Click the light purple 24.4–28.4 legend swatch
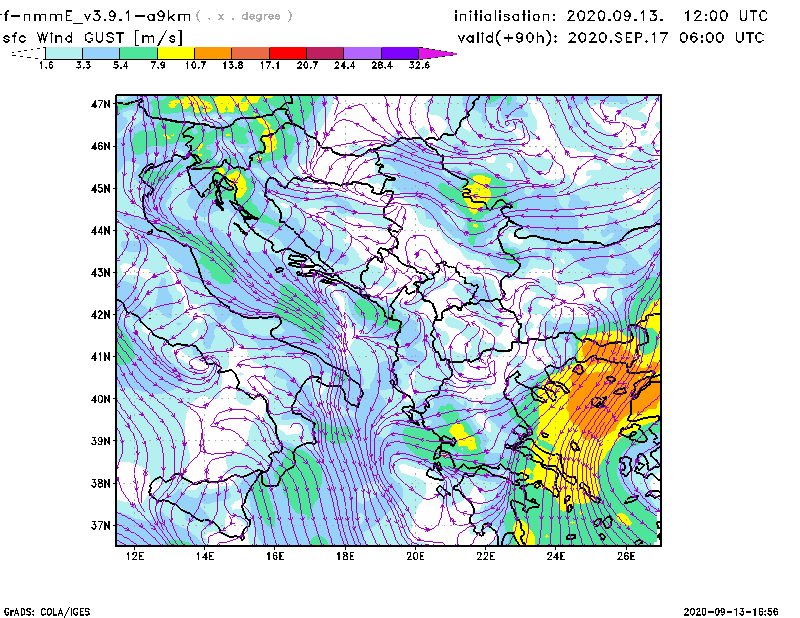The image size is (800, 618). [362, 53]
